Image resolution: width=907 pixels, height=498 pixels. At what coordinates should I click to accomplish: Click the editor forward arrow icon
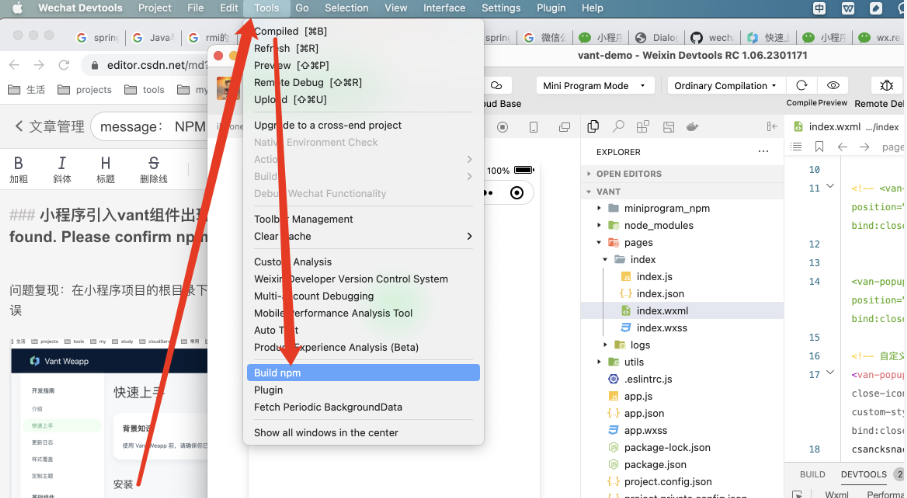tap(865, 147)
